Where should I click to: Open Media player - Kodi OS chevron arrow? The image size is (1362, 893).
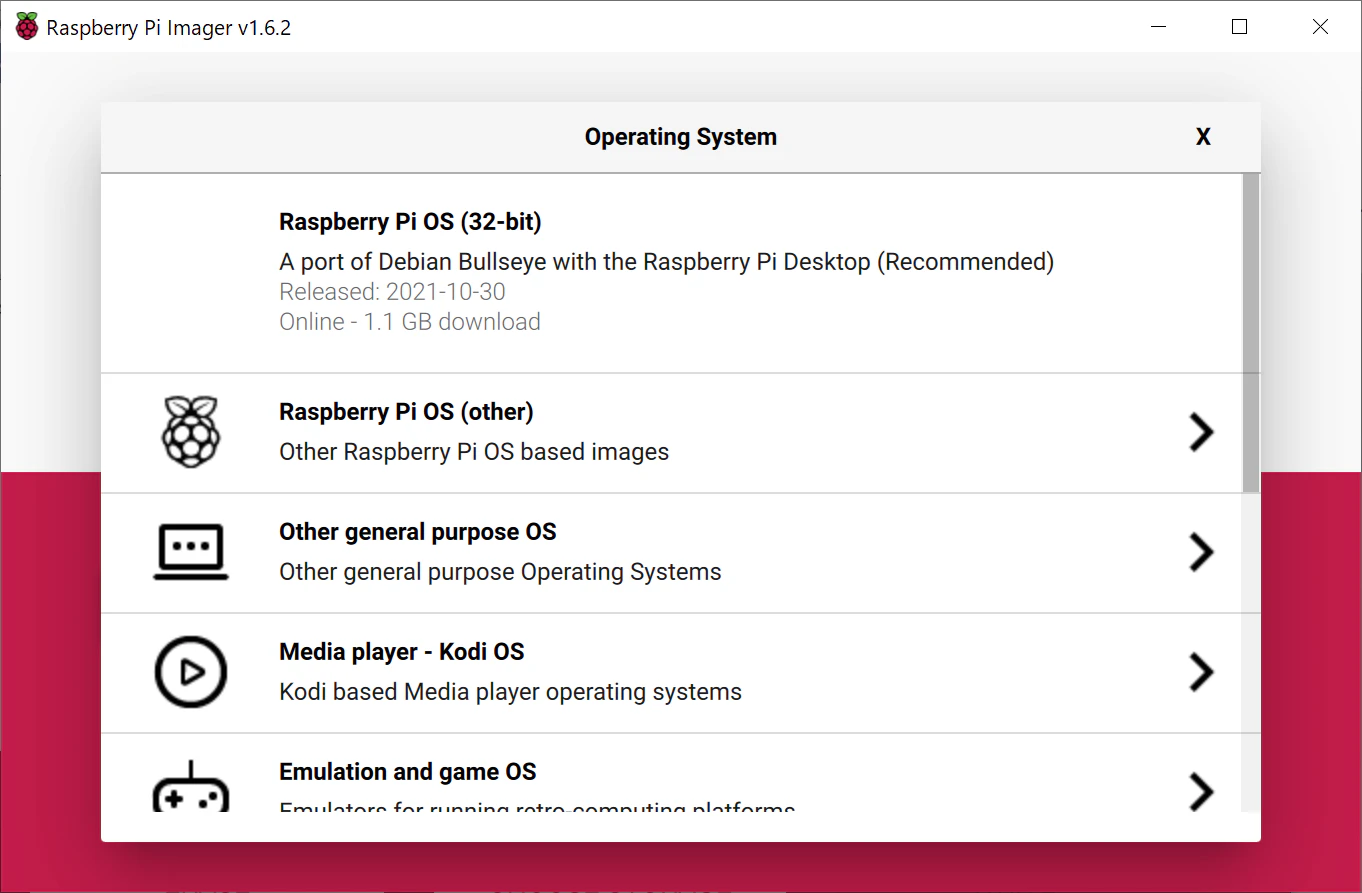point(1201,672)
